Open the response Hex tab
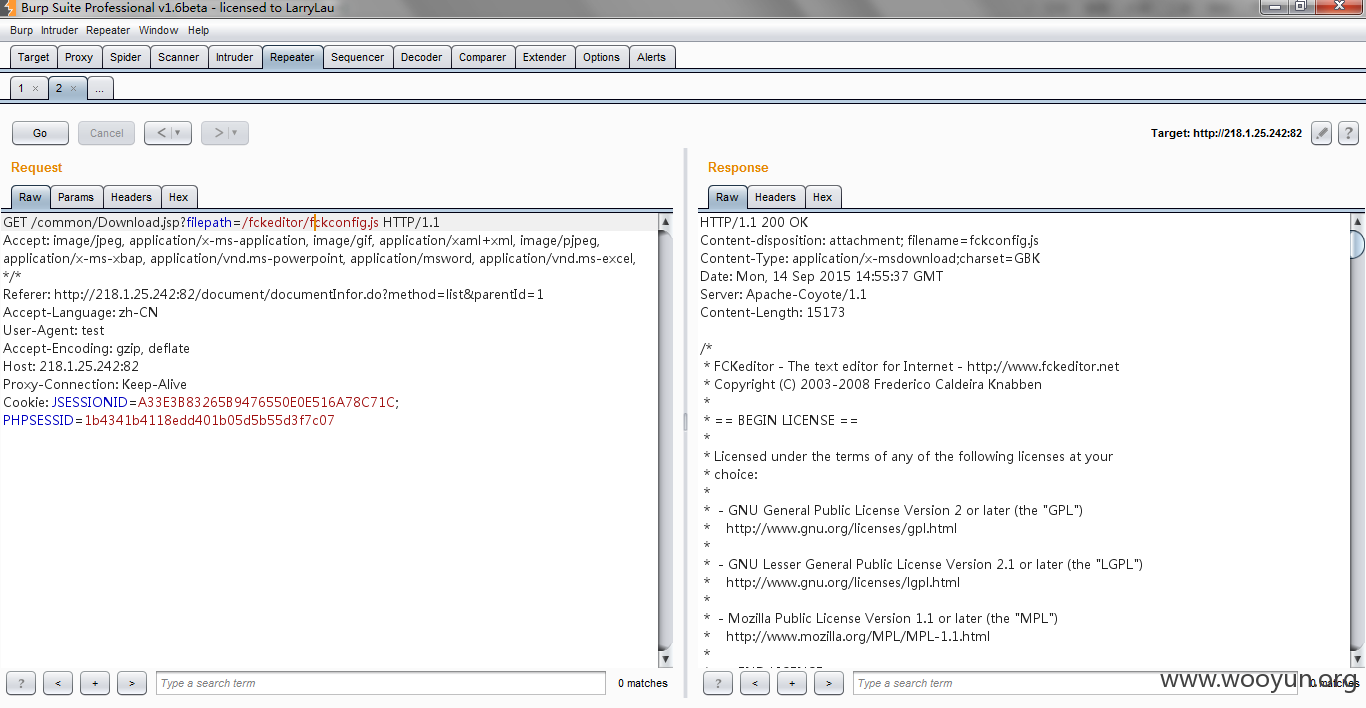 (822, 197)
